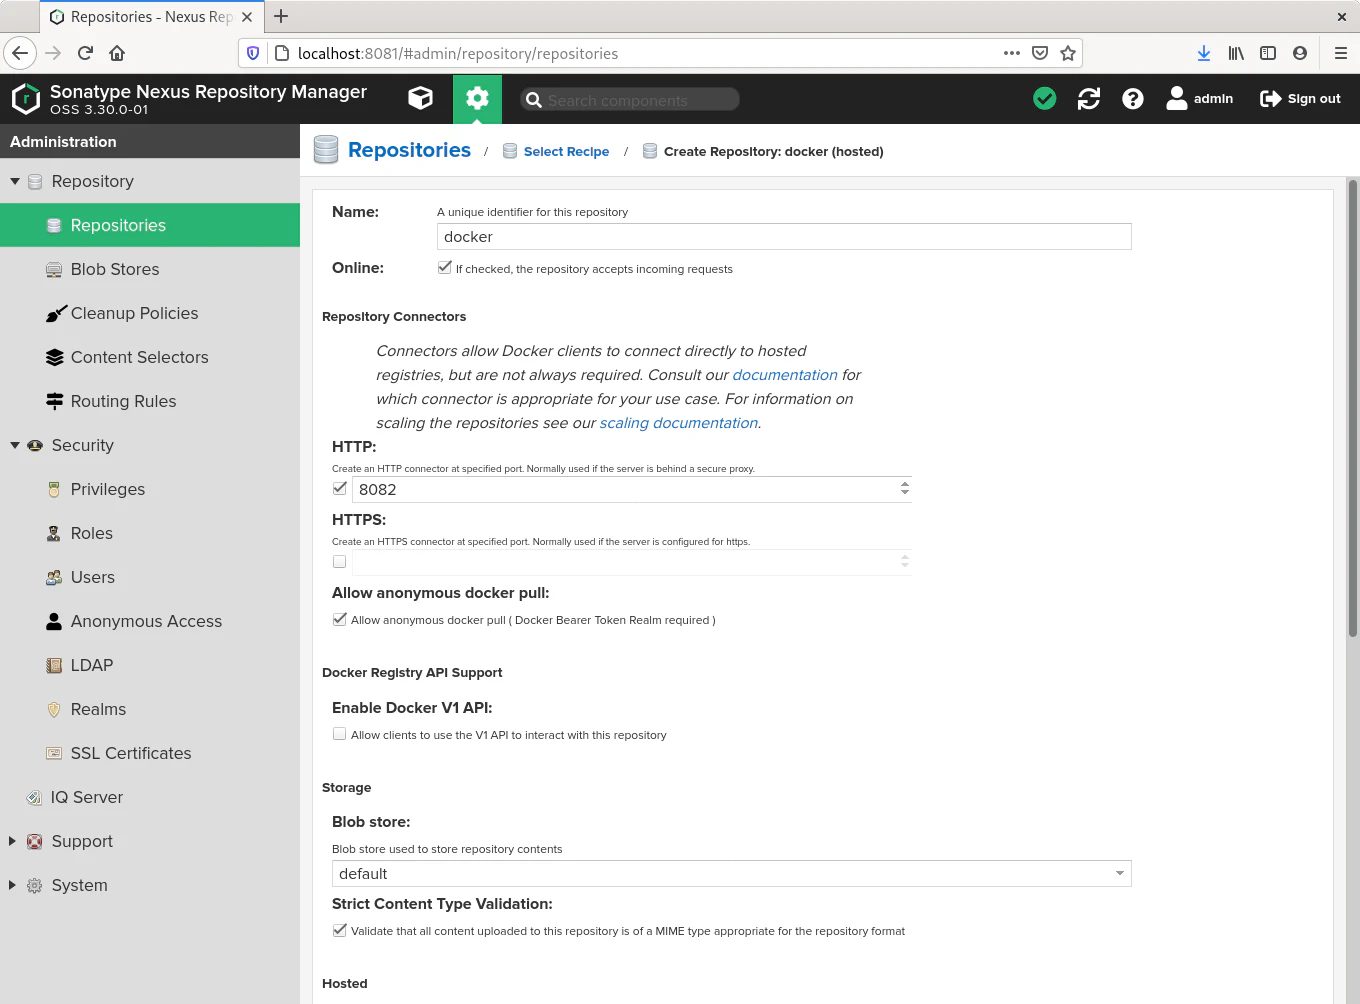1360x1004 pixels.
Task: Open Blob Stores in sidebar
Action: point(114,269)
